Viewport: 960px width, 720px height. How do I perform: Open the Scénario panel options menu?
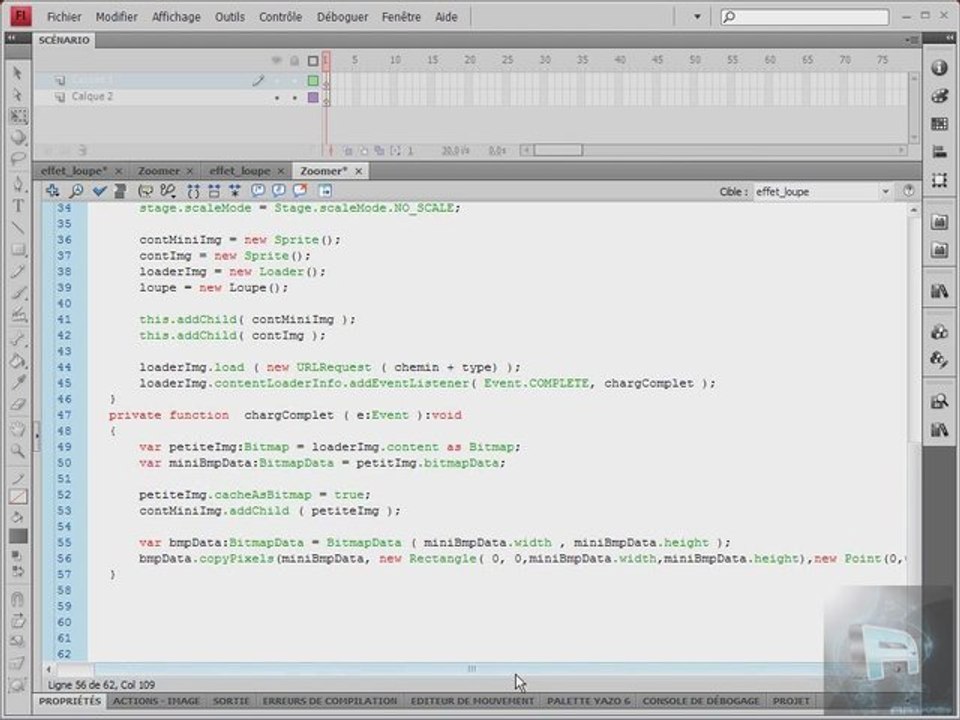point(910,40)
